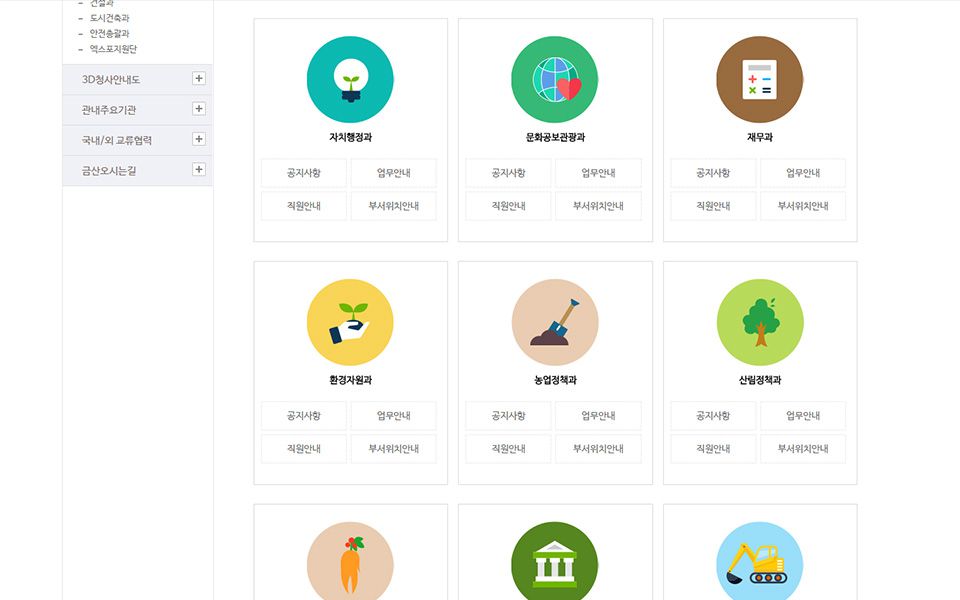This screenshot has height=600, width=960.
Task: Click the tree icon for 산림정책과
Action: (x=760, y=322)
